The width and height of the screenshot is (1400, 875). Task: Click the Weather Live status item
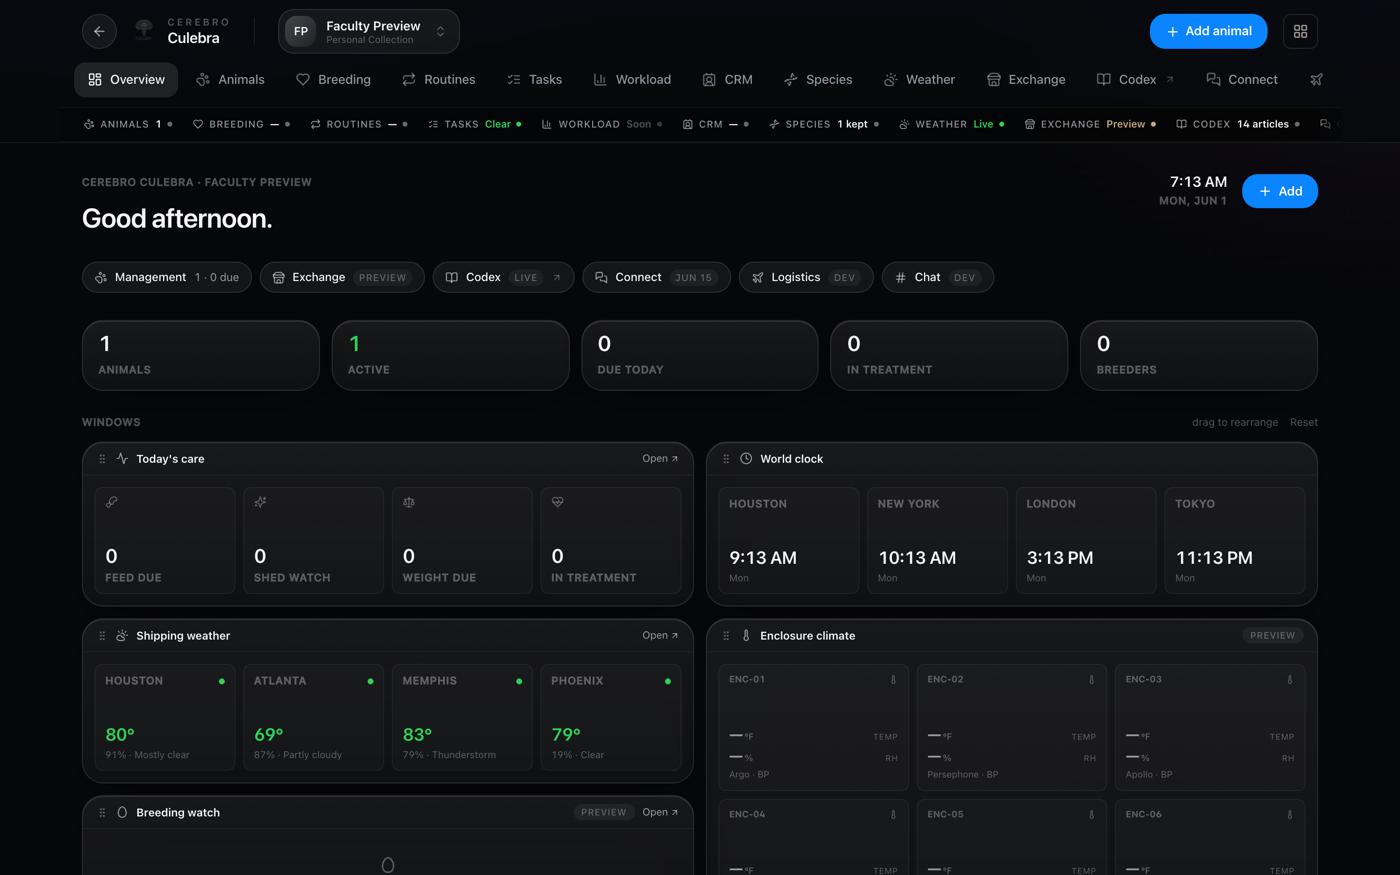coord(952,124)
